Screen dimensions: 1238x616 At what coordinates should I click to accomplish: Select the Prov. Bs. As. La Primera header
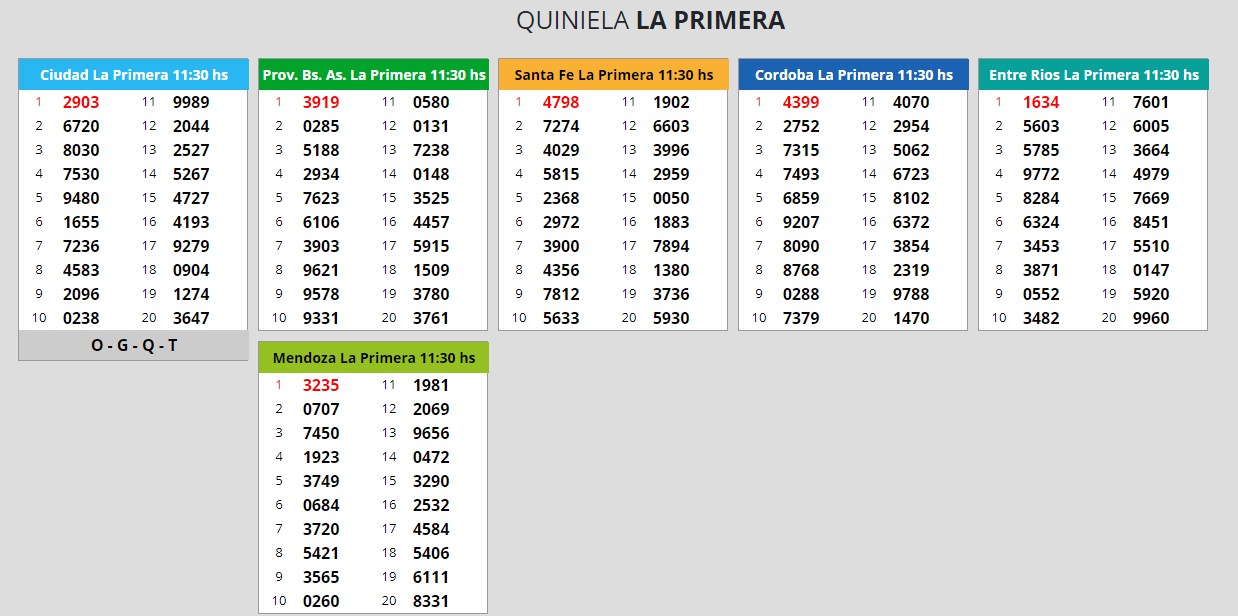pyautogui.click(x=373, y=75)
